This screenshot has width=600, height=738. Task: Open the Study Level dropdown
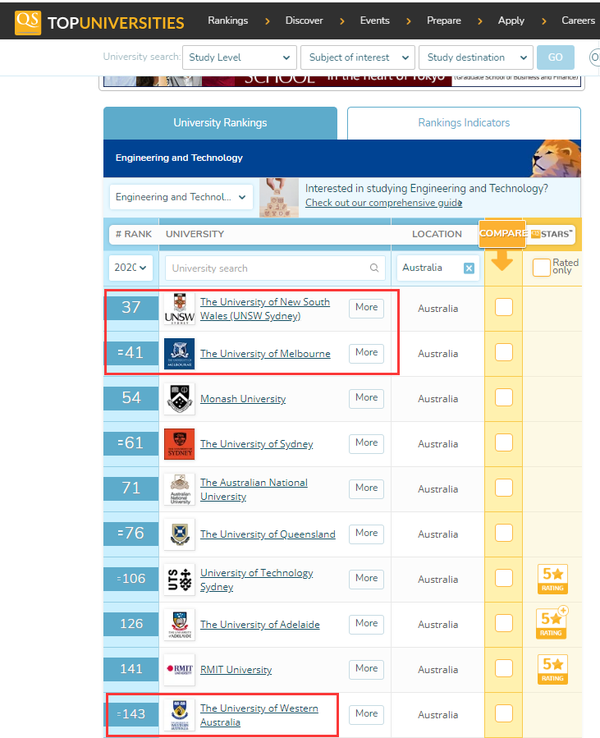(240, 57)
